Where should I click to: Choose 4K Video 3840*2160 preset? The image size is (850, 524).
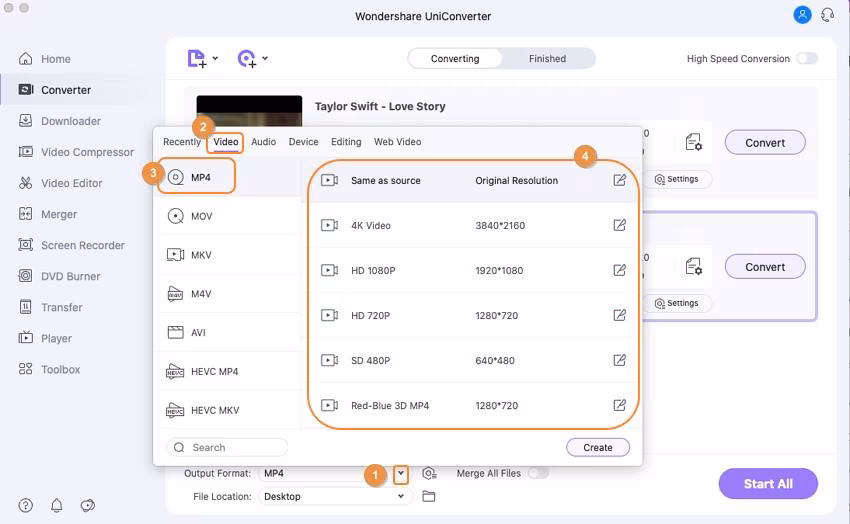pyautogui.click(x=473, y=225)
